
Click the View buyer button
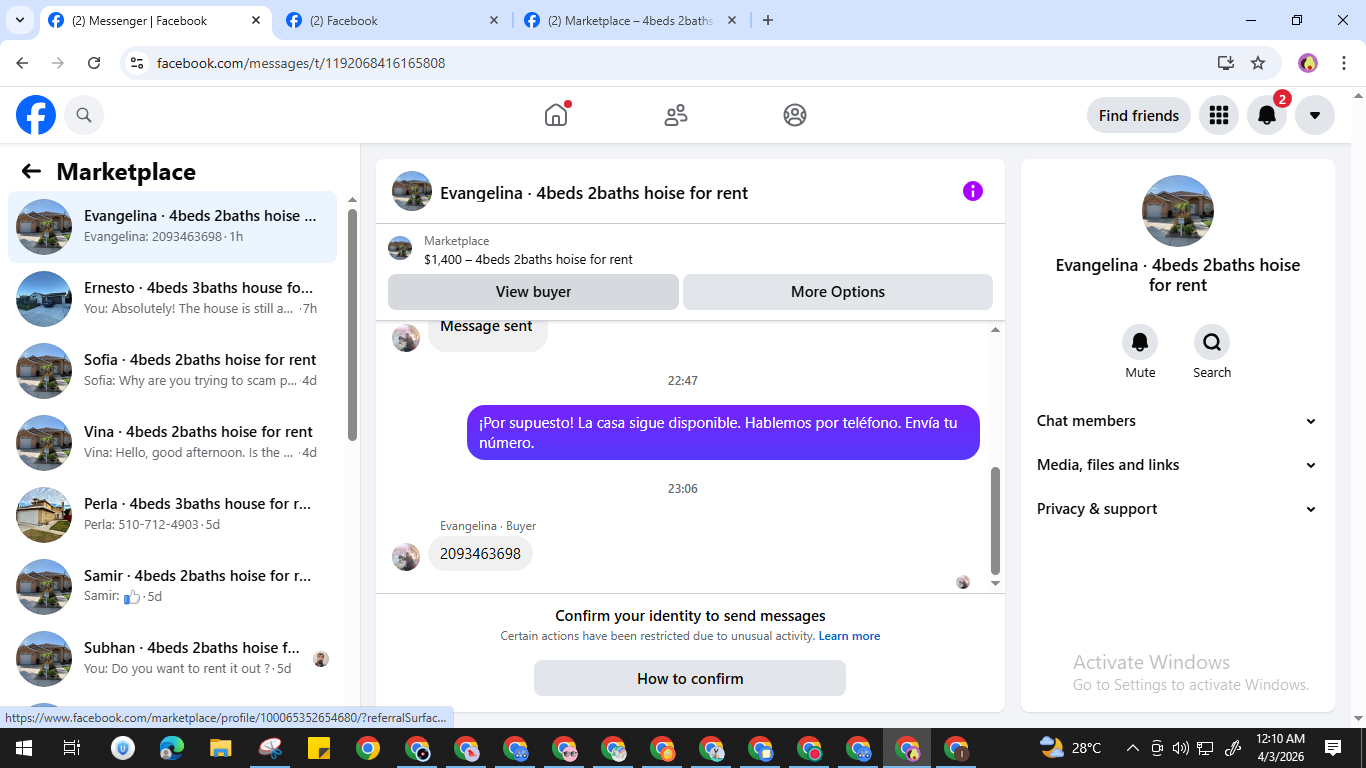(533, 292)
